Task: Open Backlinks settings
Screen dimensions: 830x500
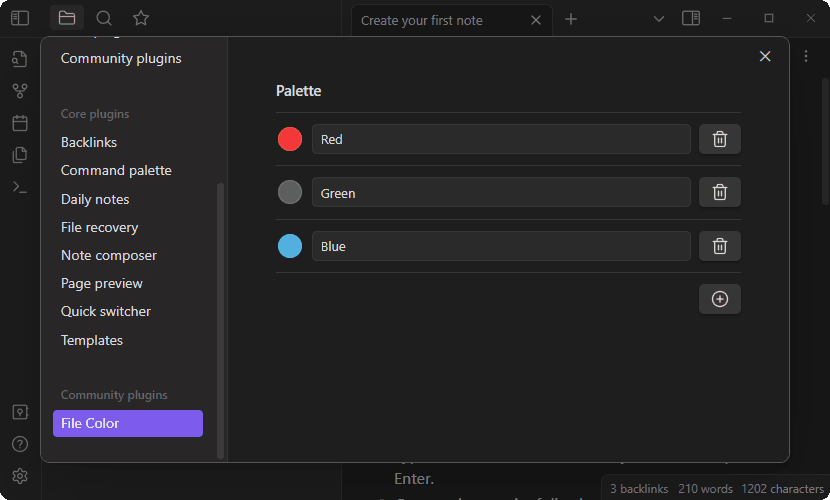Action: 89,142
